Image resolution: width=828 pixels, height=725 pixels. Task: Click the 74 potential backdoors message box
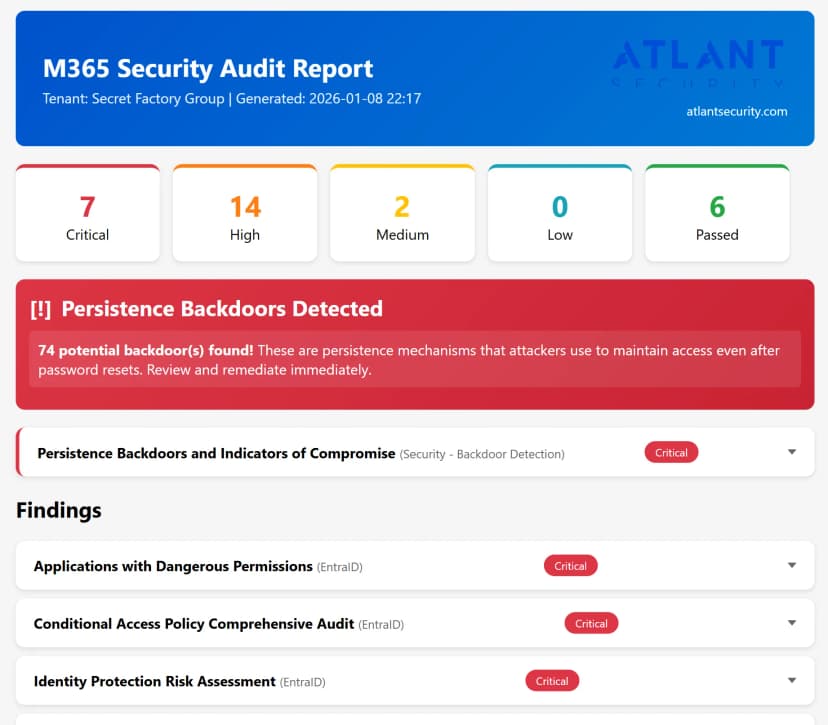[414, 360]
